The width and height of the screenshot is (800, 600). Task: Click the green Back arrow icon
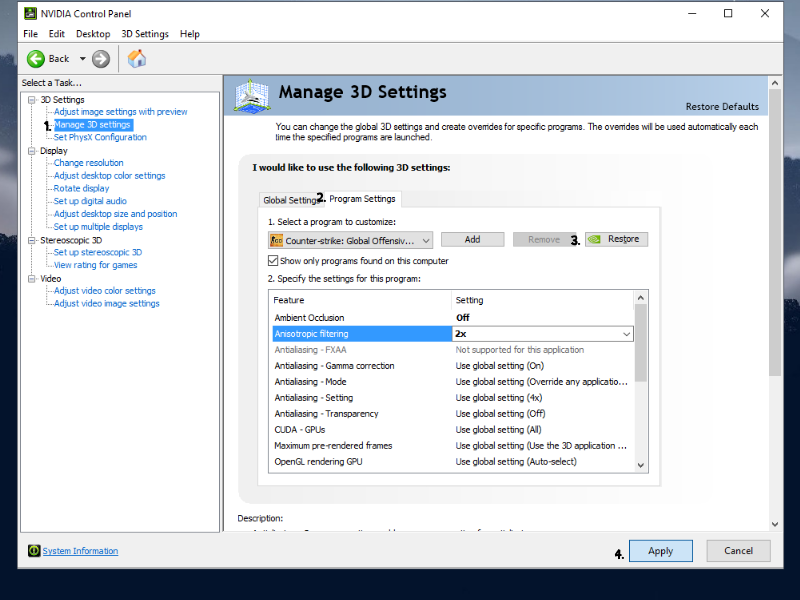(x=36, y=59)
